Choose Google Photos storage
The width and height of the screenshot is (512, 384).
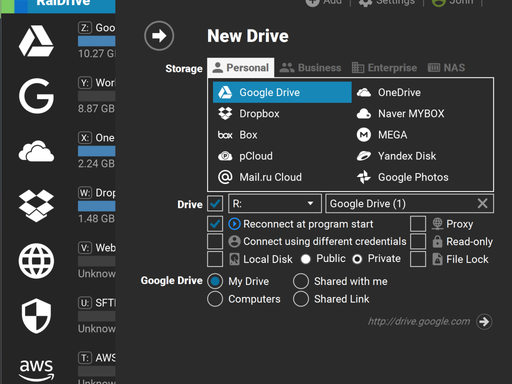pos(422,177)
